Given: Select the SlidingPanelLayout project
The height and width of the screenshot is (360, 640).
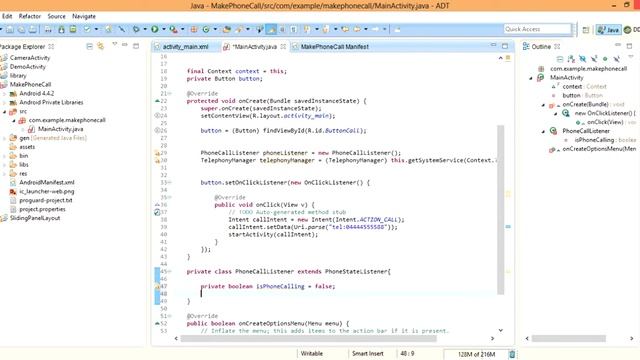Looking at the screenshot, I should point(35,218).
